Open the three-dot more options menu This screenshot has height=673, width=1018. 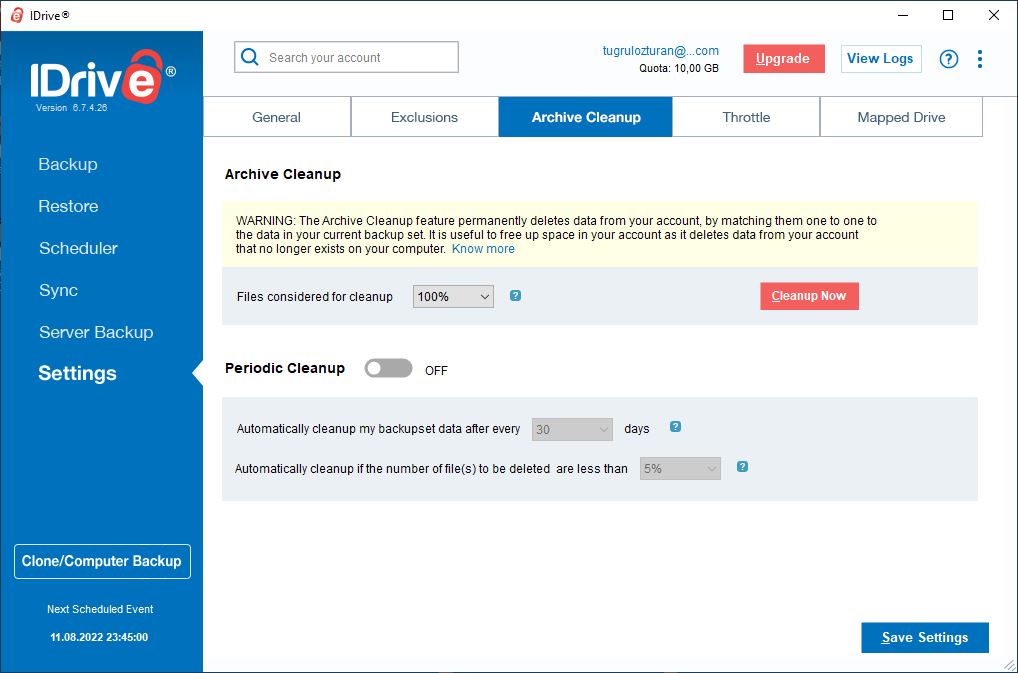pos(980,59)
